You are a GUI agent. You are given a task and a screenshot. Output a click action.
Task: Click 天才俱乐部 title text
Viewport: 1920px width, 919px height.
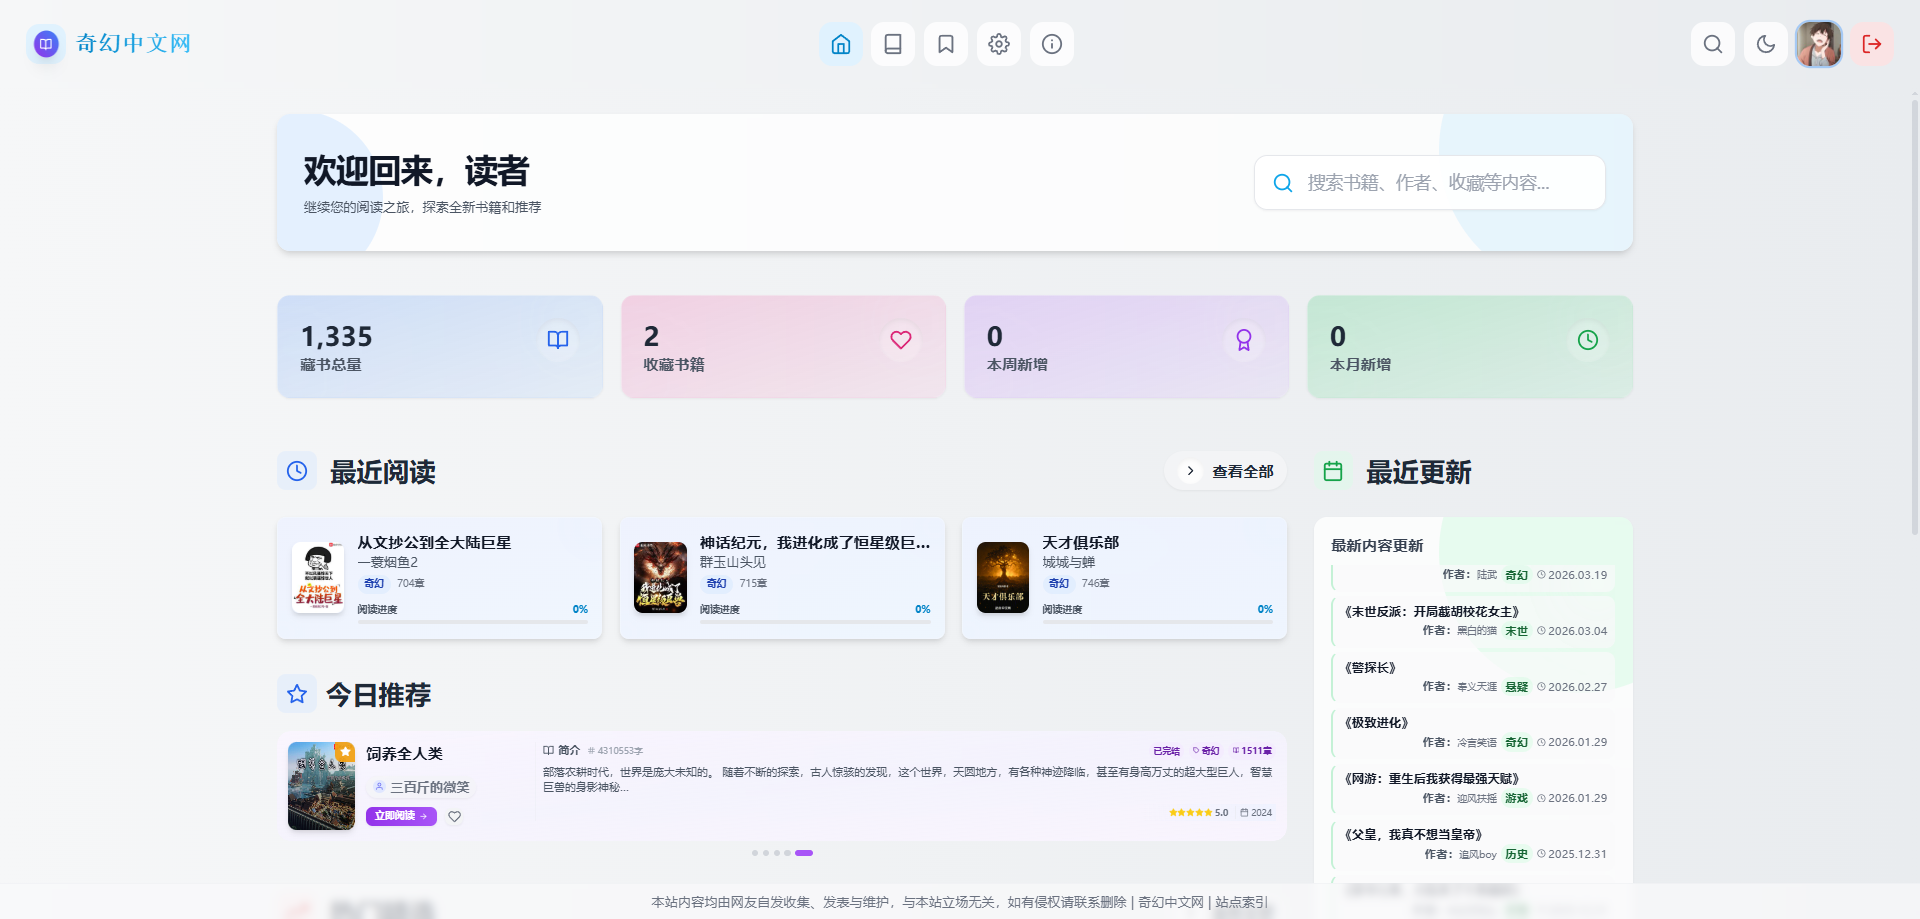point(1081,543)
